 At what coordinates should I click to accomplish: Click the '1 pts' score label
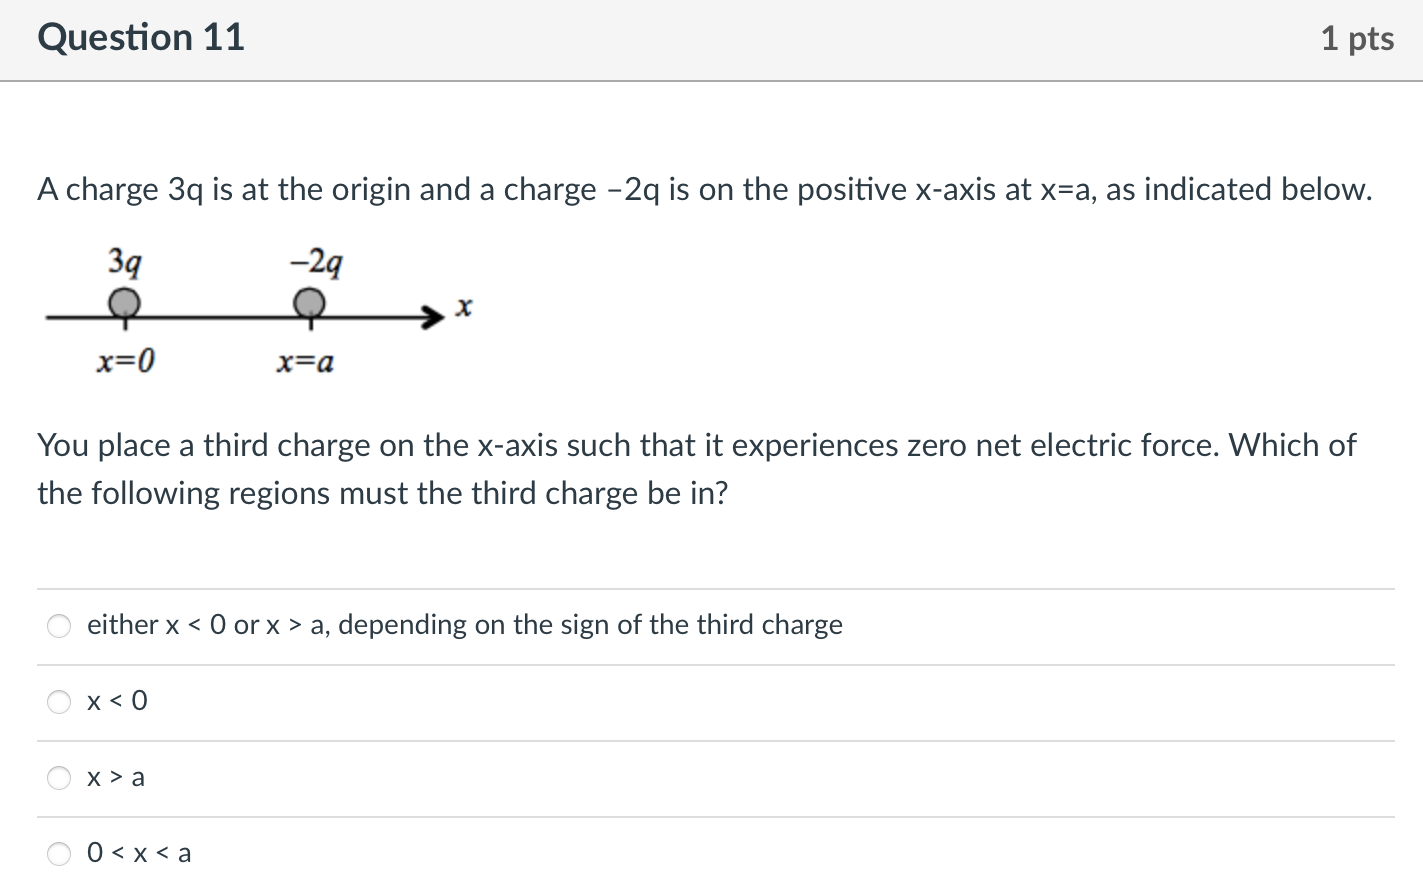(x=1357, y=38)
